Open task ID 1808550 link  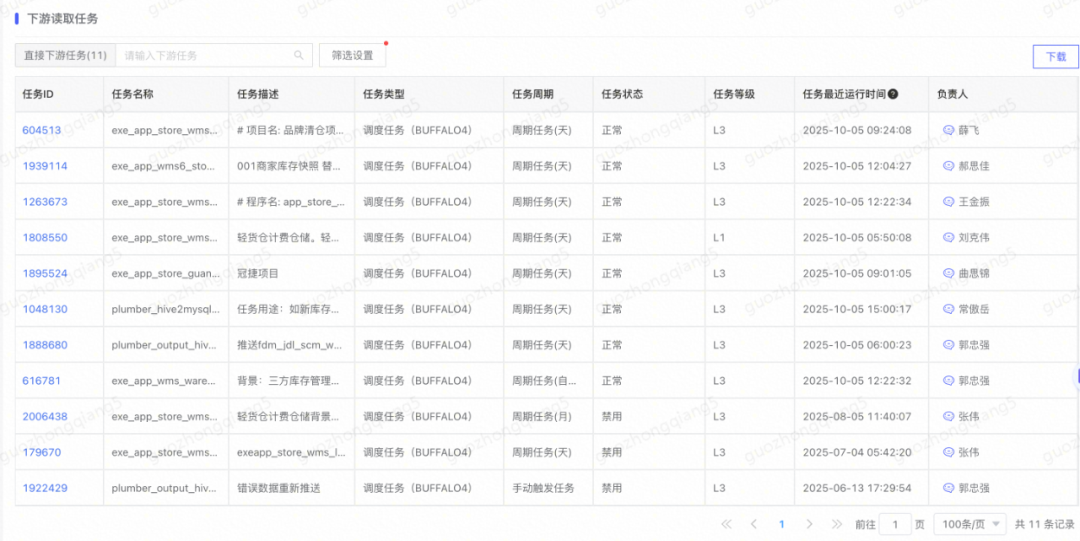coord(45,238)
